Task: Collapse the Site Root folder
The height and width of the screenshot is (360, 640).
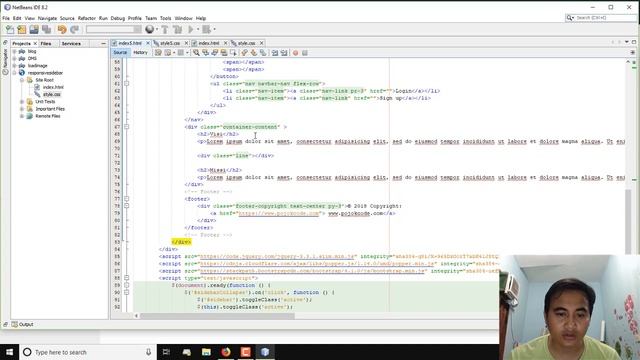Action: pos(22,80)
